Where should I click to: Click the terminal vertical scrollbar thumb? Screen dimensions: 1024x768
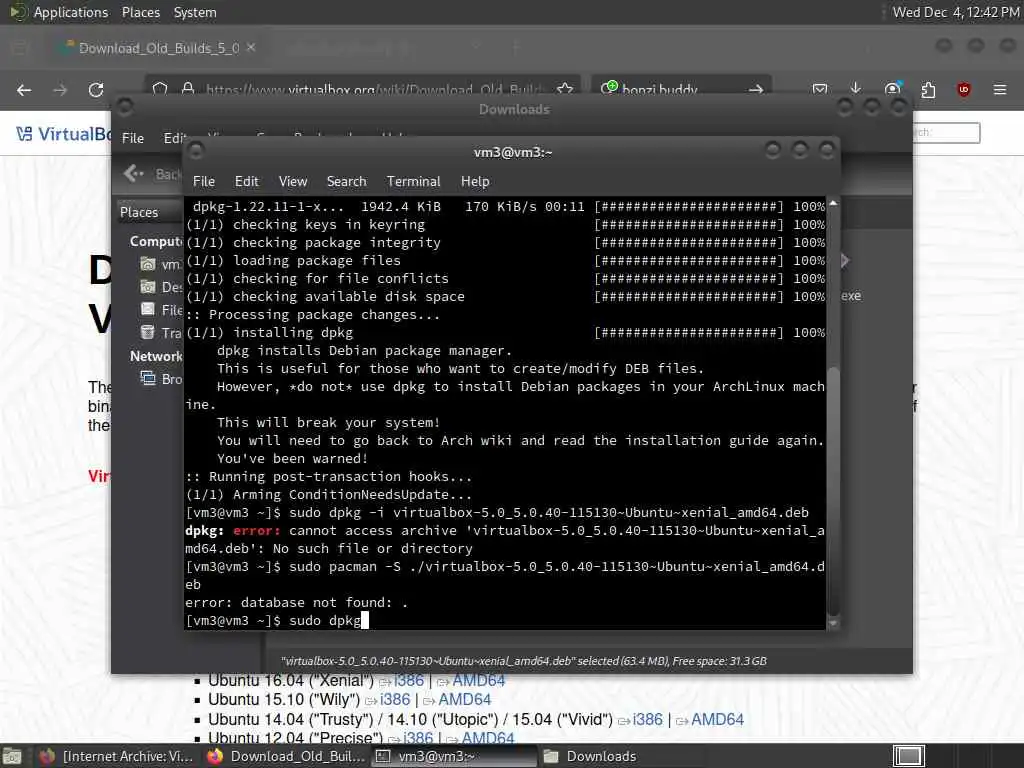point(833,490)
